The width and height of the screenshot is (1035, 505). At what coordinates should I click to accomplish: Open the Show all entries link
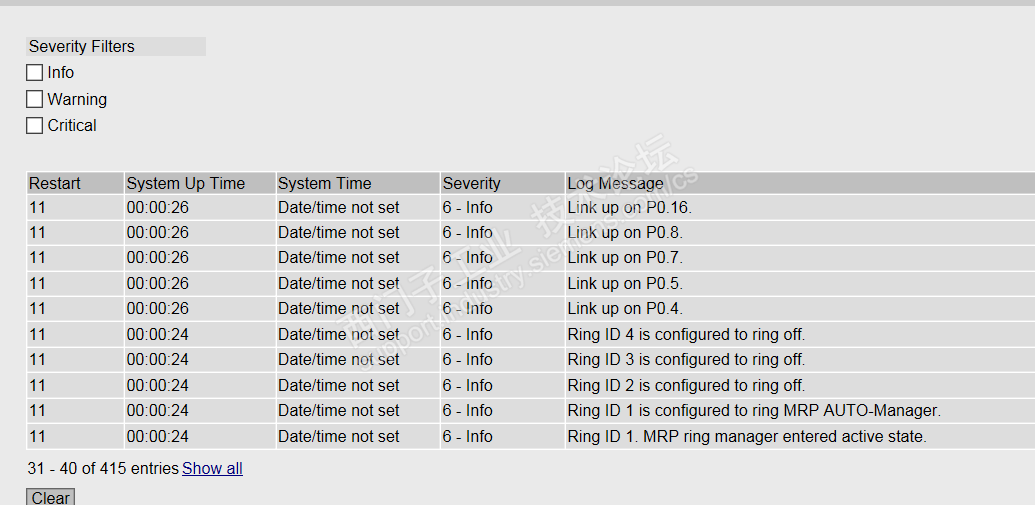tap(212, 468)
